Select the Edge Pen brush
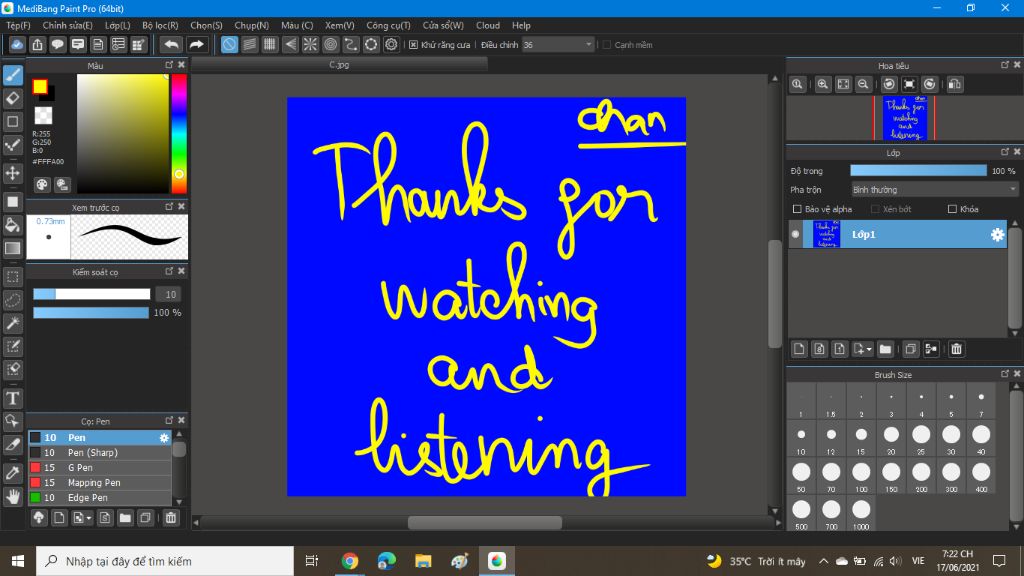1024x576 pixels. click(x=99, y=498)
